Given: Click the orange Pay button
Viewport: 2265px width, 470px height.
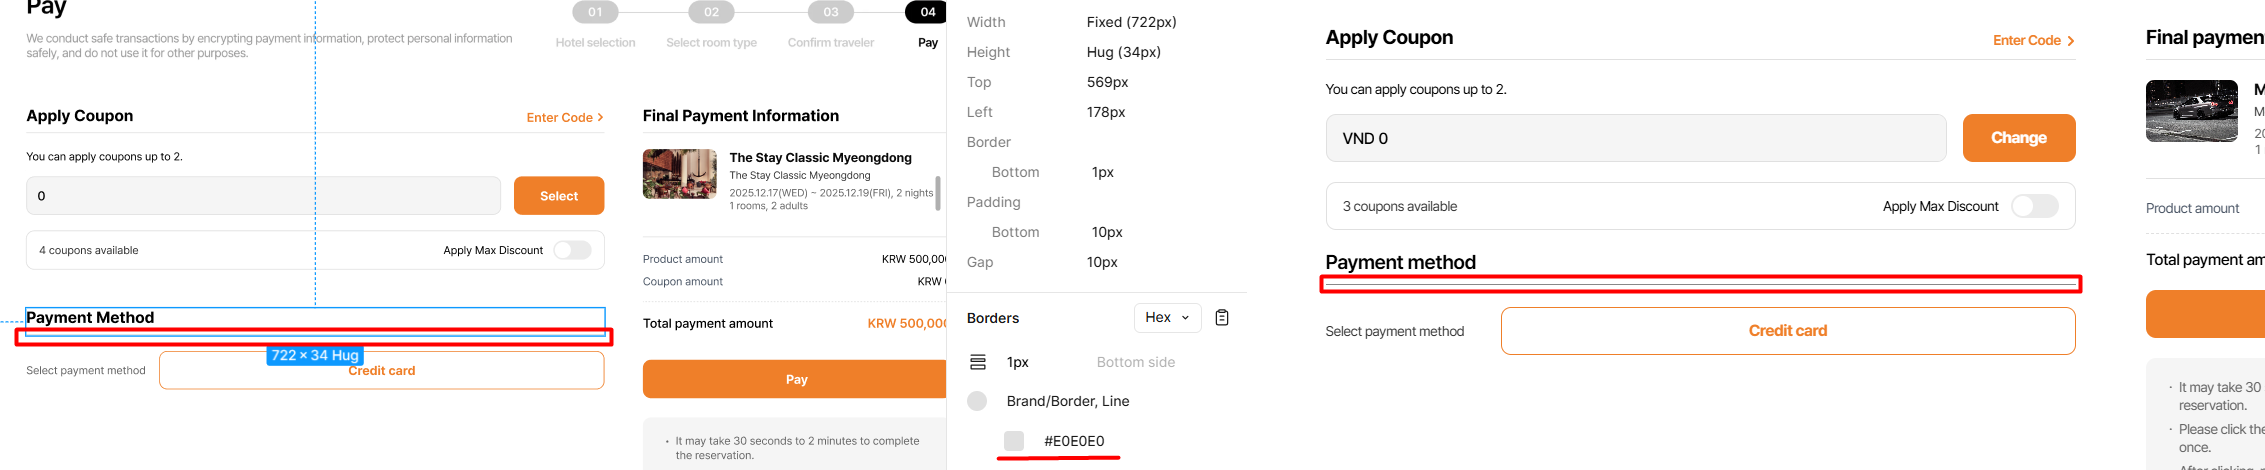Looking at the screenshot, I should click(795, 379).
